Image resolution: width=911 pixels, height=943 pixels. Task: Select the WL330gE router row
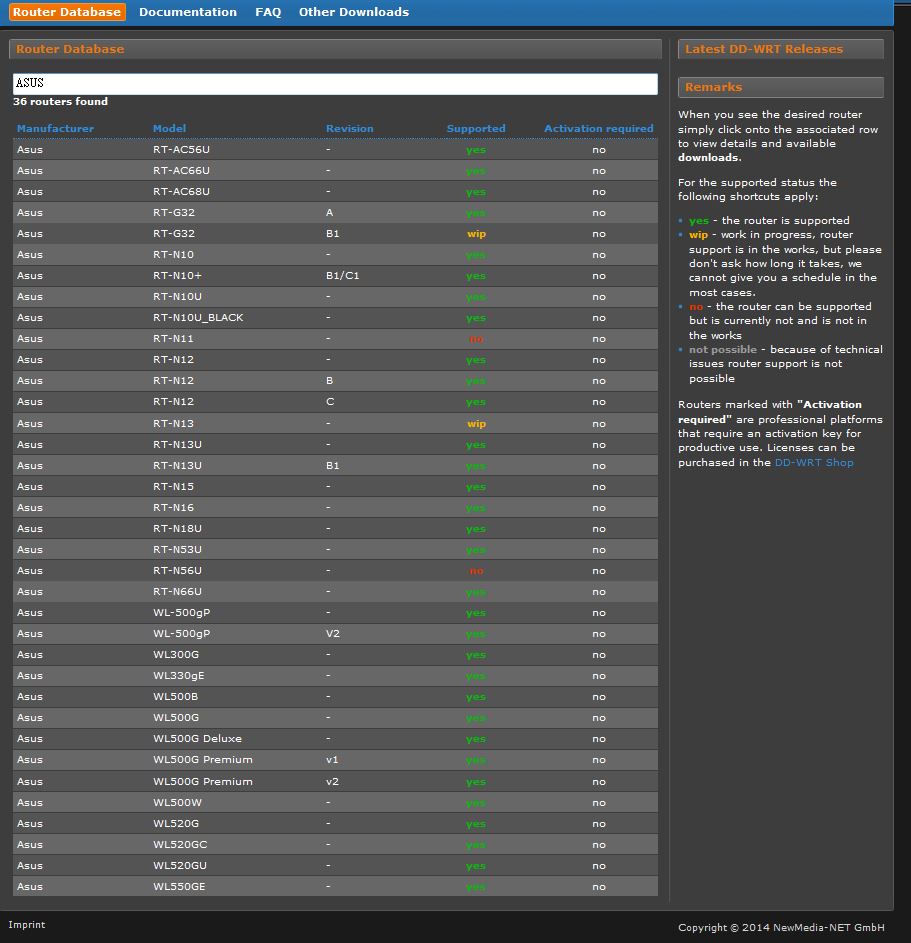pos(335,676)
